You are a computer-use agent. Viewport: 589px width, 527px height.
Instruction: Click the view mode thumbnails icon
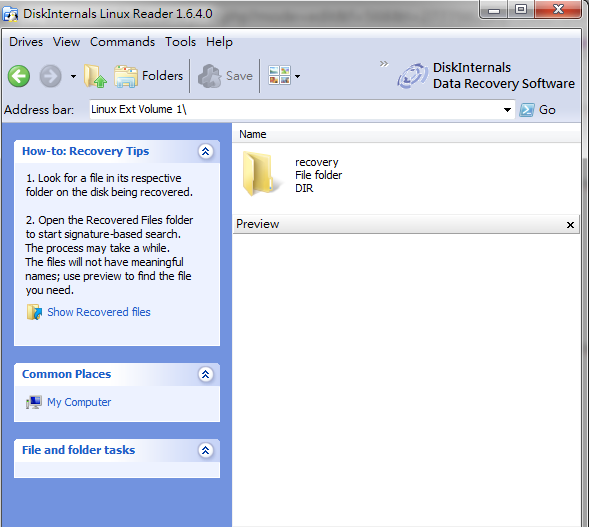(x=279, y=76)
